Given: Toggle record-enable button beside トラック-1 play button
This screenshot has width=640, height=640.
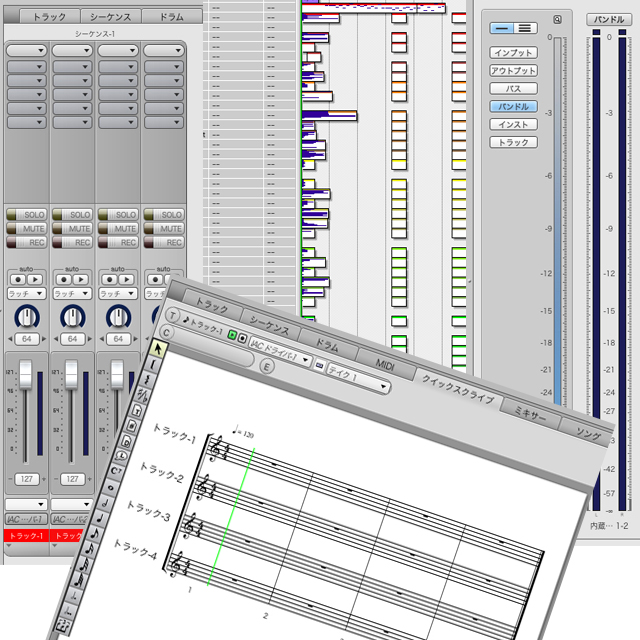Looking at the screenshot, I should 242,338.
